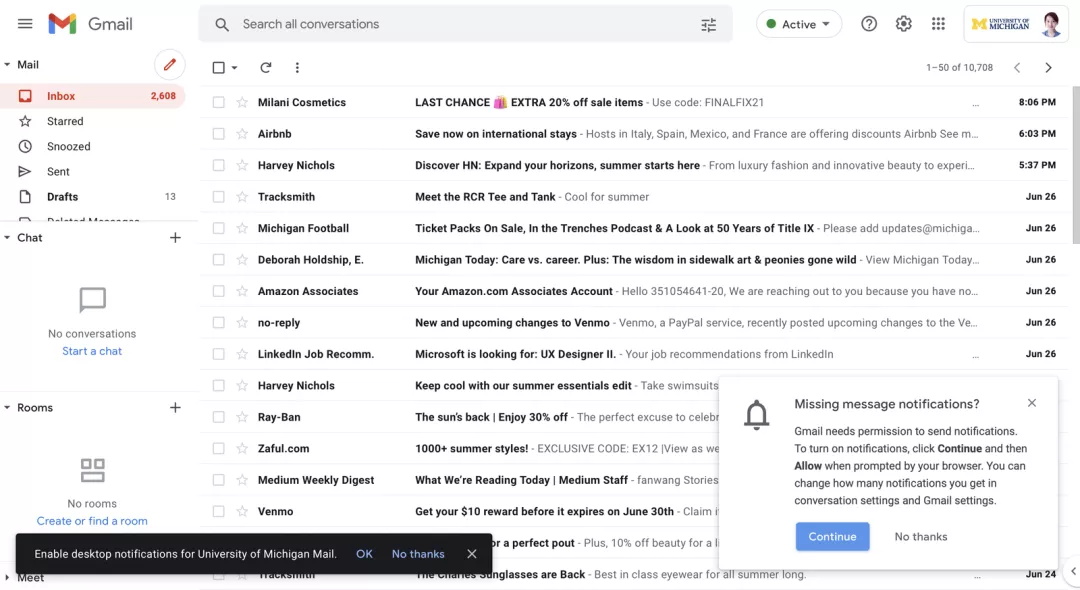Open the More options three-dot menu
Screen dimensions: 1080x590
pyautogui.click(x=297, y=67)
